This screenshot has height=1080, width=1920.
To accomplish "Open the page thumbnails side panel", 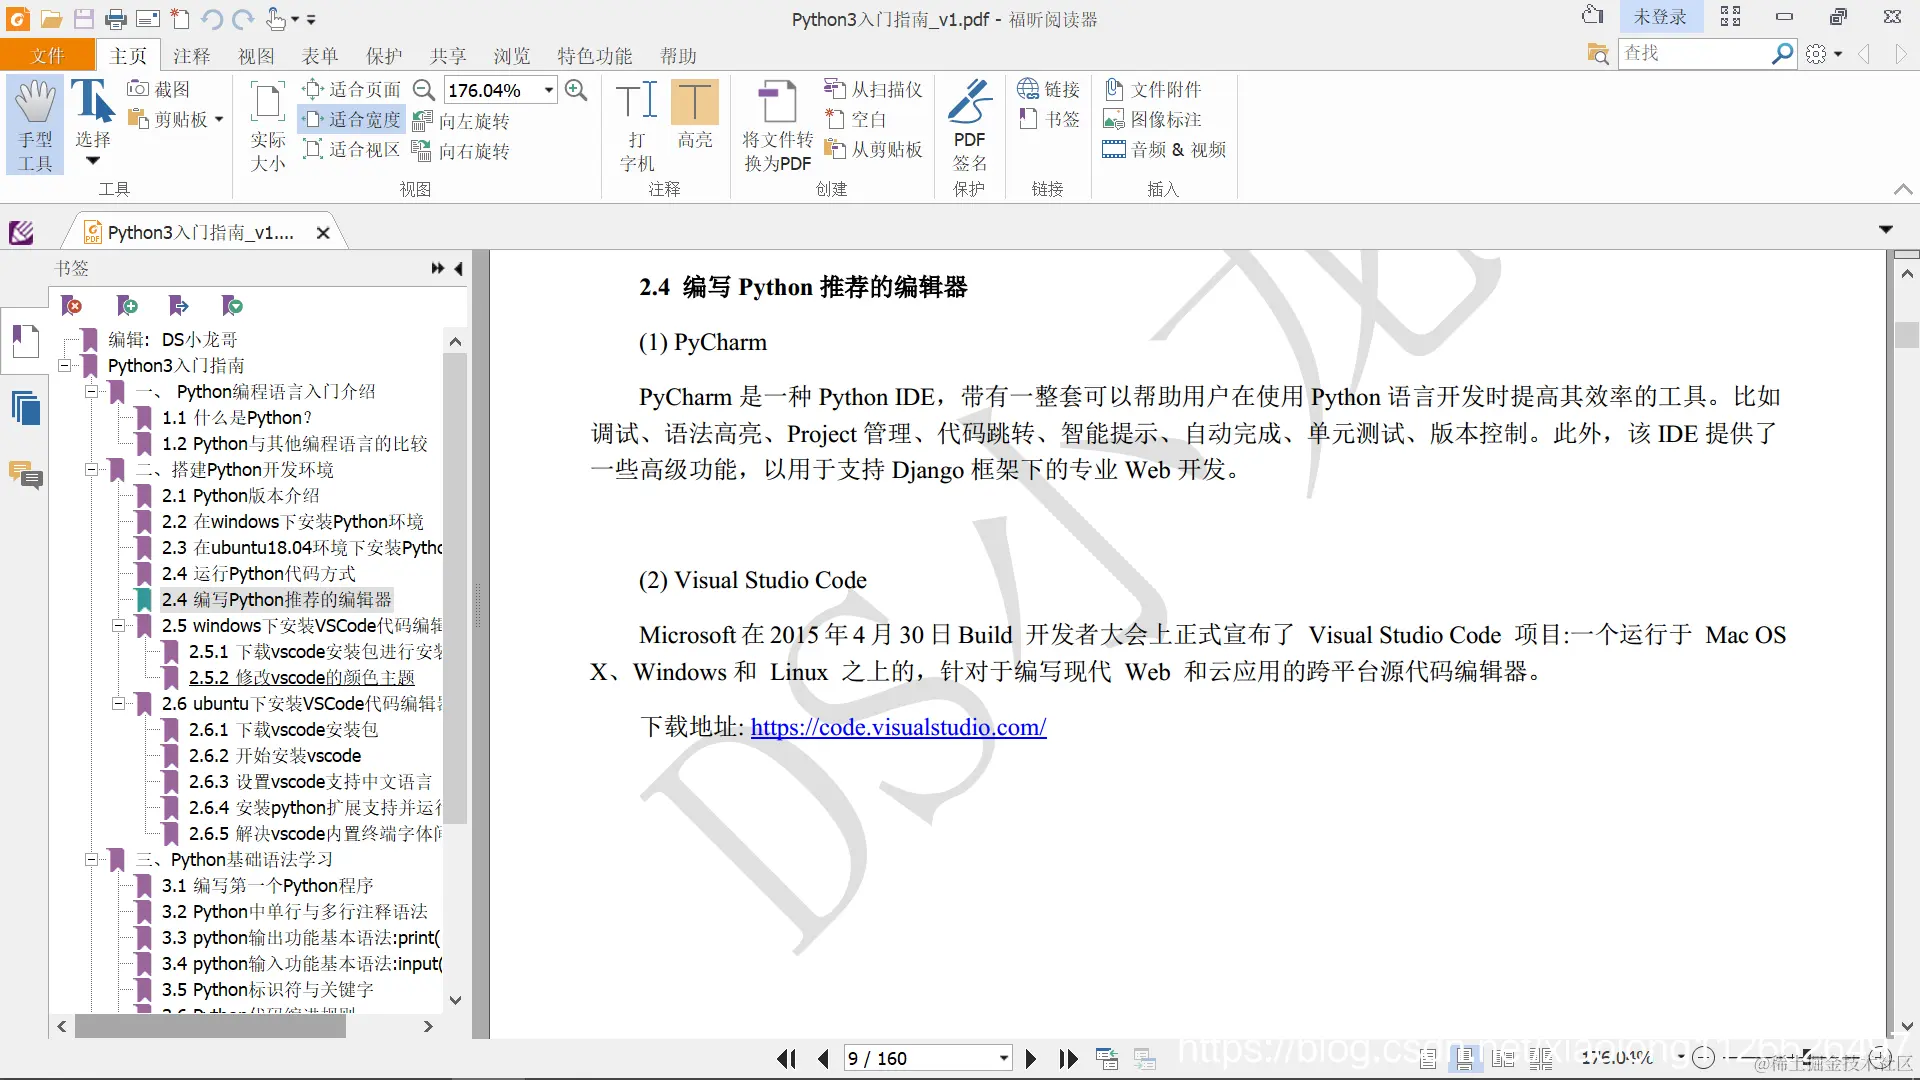I will (26, 409).
